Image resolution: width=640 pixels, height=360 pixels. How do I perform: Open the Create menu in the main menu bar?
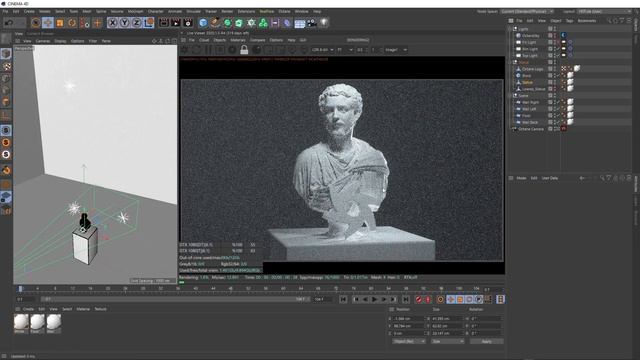29,11
